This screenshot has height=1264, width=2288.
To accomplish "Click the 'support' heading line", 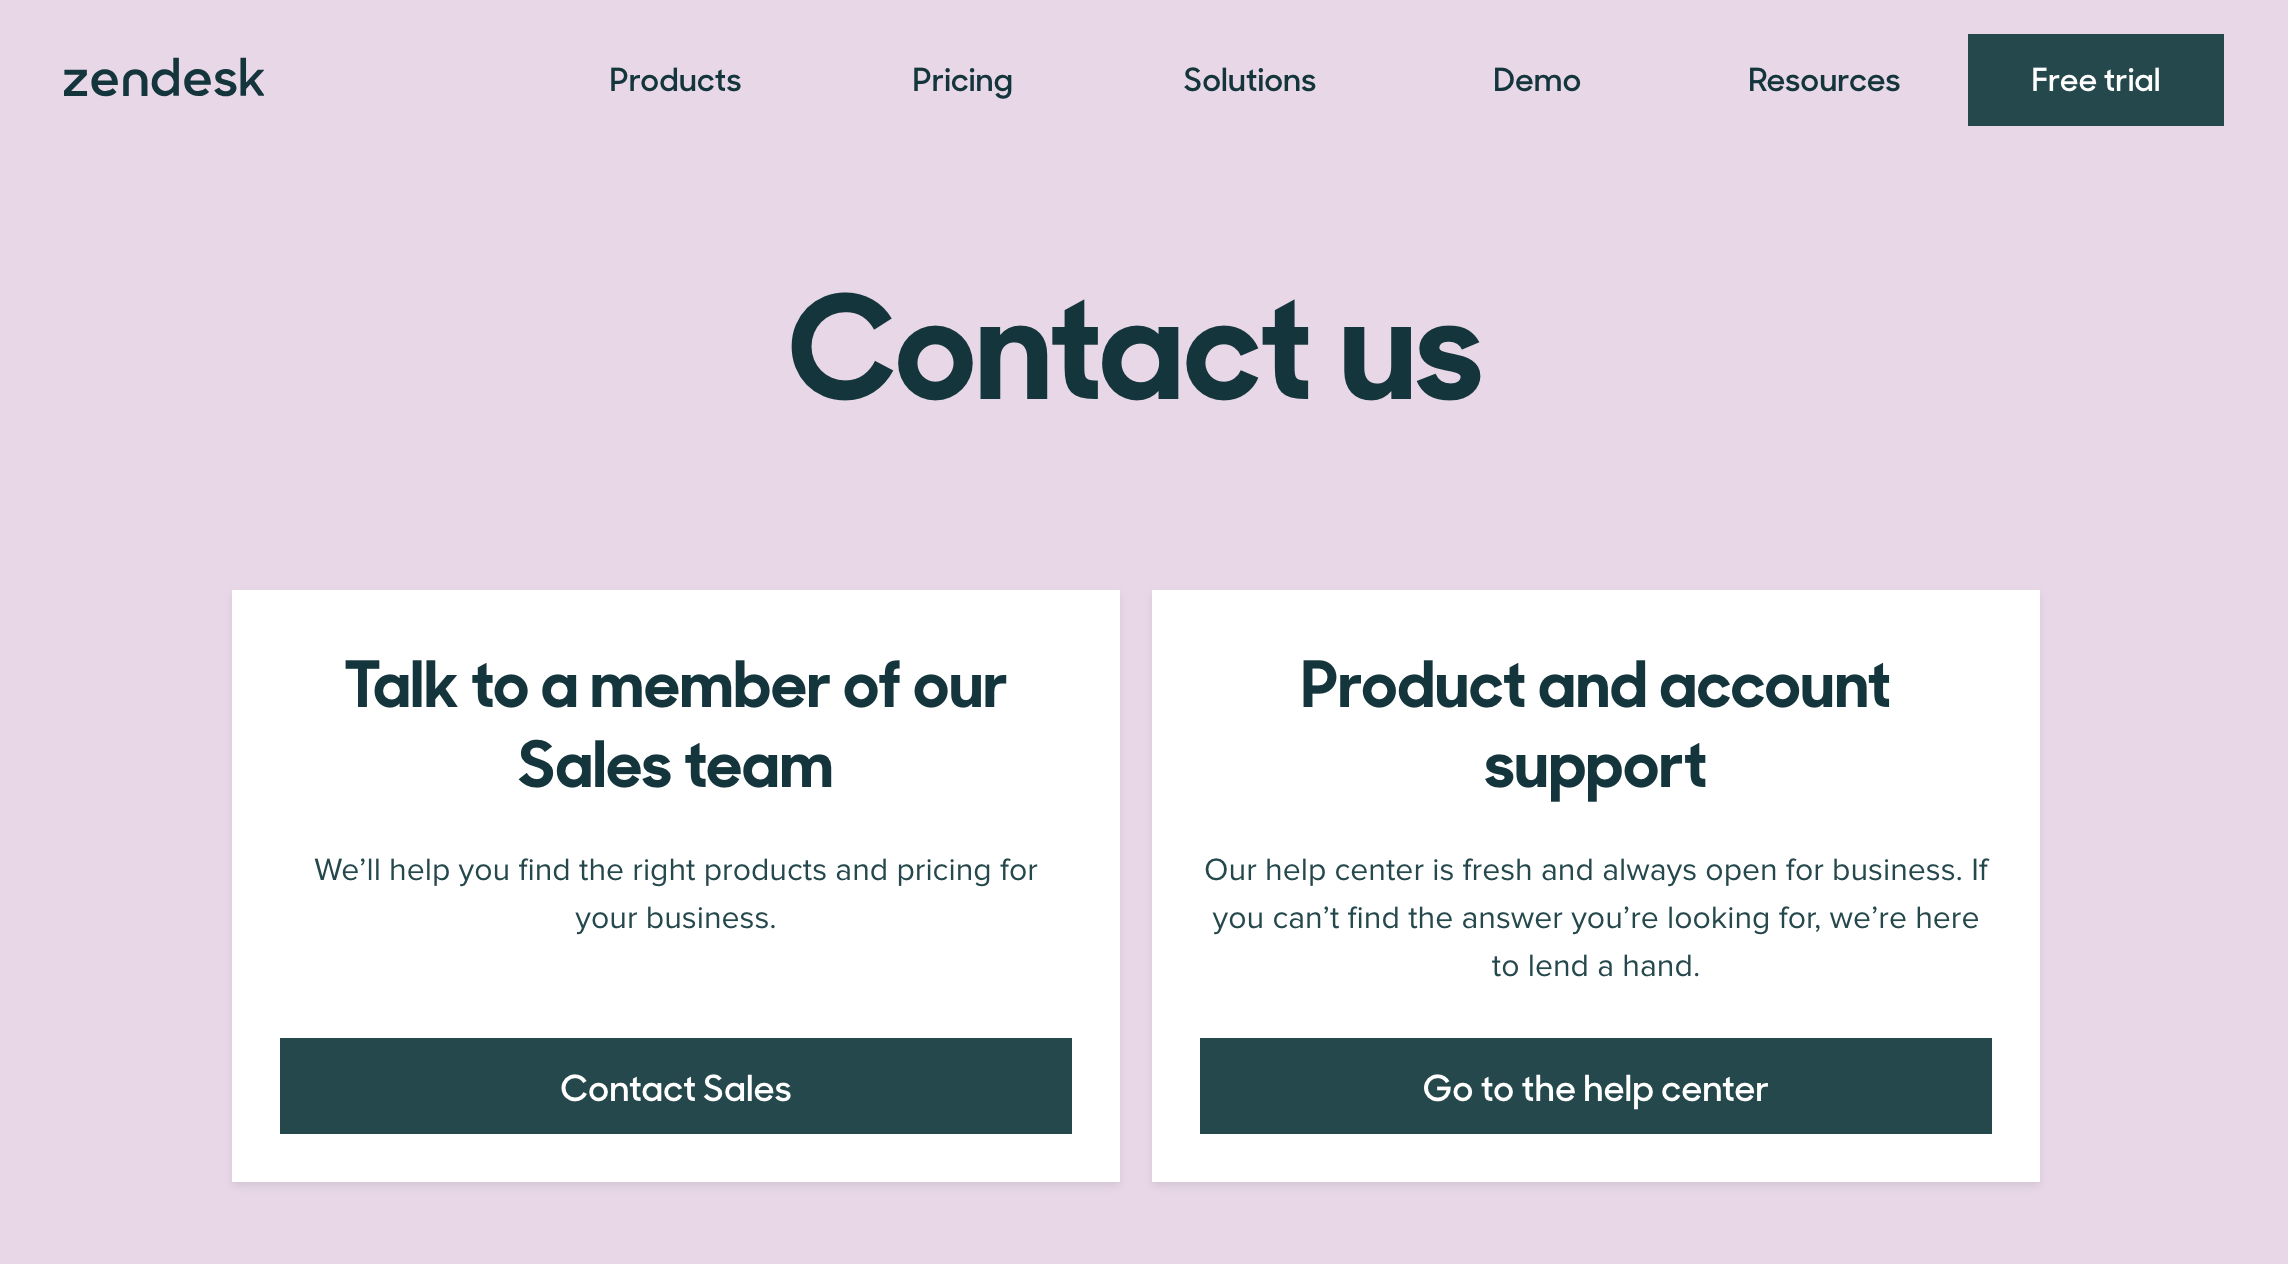I will pyautogui.click(x=1595, y=768).
